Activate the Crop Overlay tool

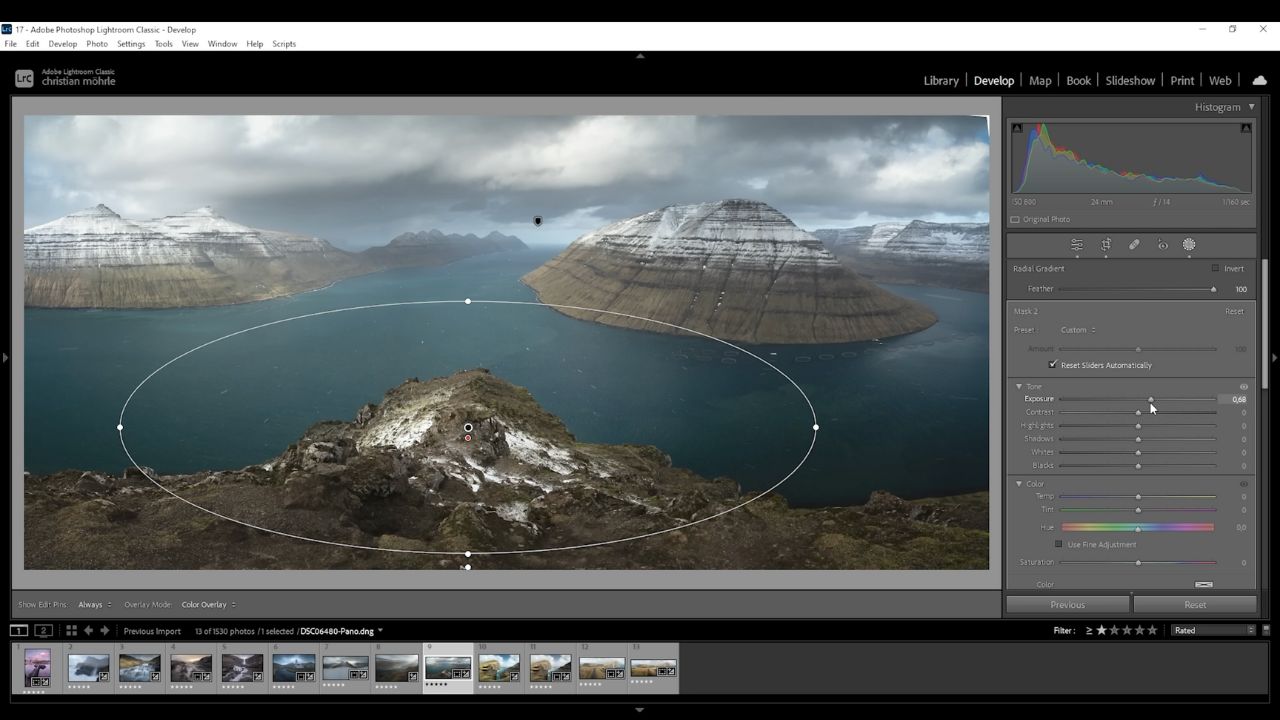1106,245
